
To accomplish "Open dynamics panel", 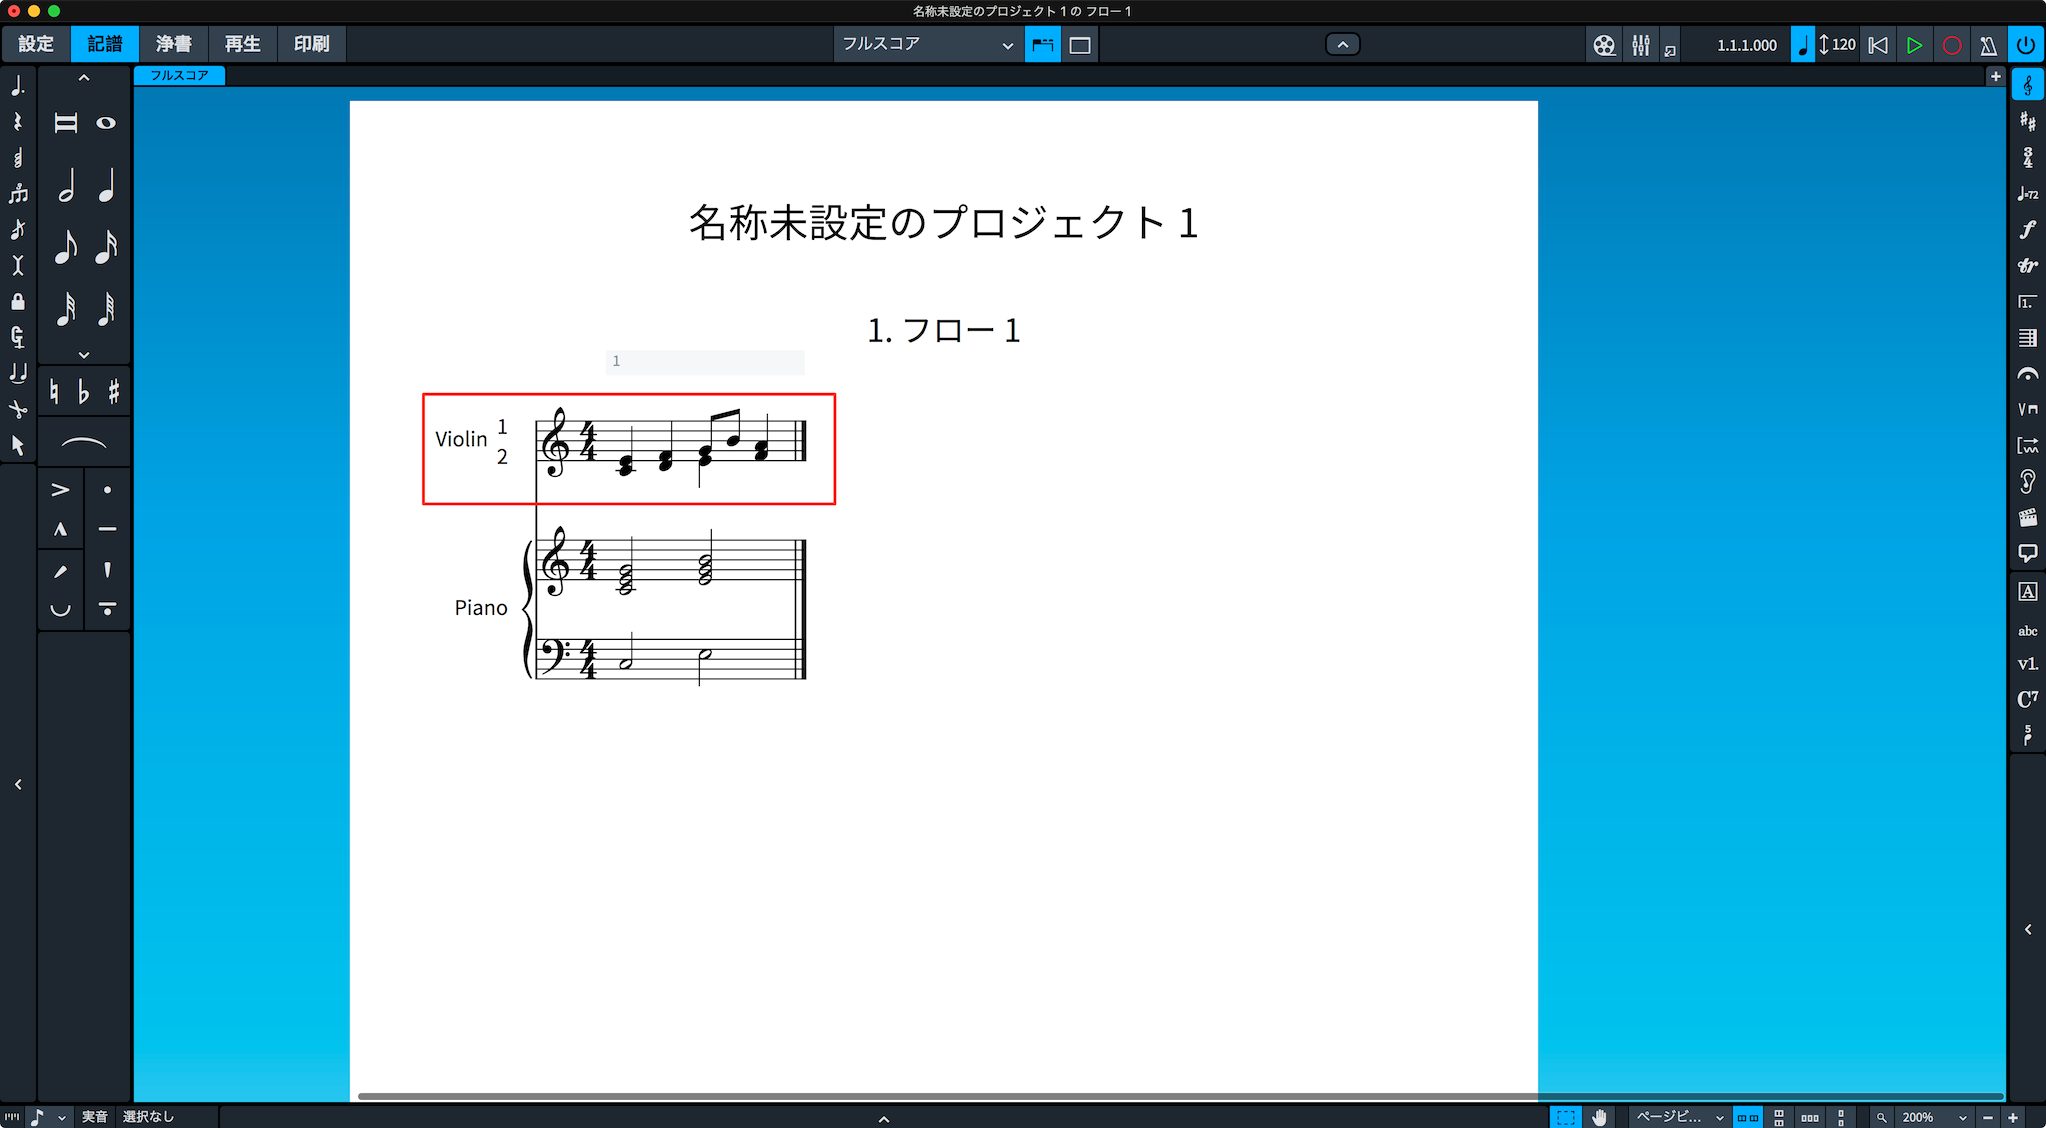I will [2027, 230].
